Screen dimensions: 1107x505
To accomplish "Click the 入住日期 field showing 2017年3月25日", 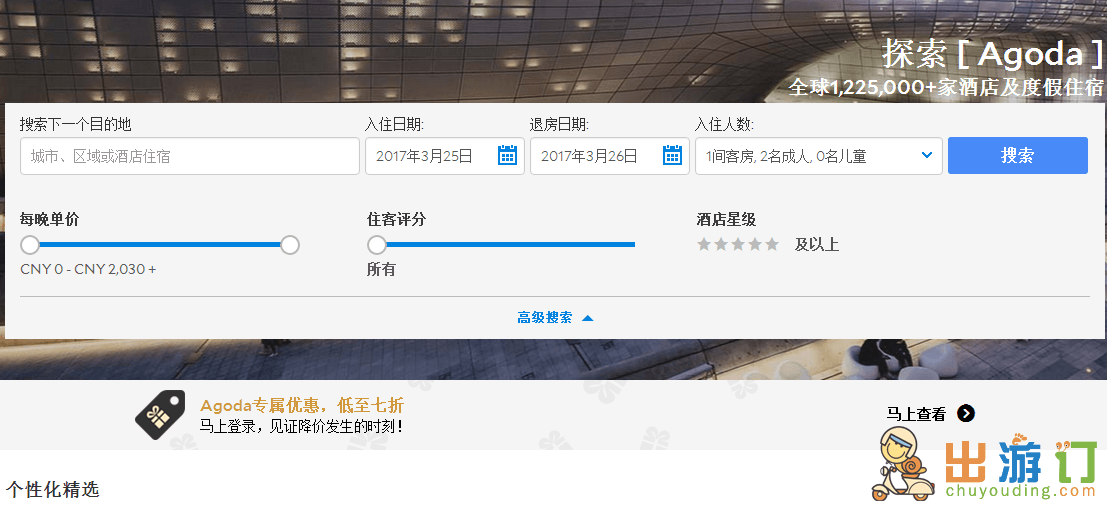I will pyautogui.click(x=445, y=156).
